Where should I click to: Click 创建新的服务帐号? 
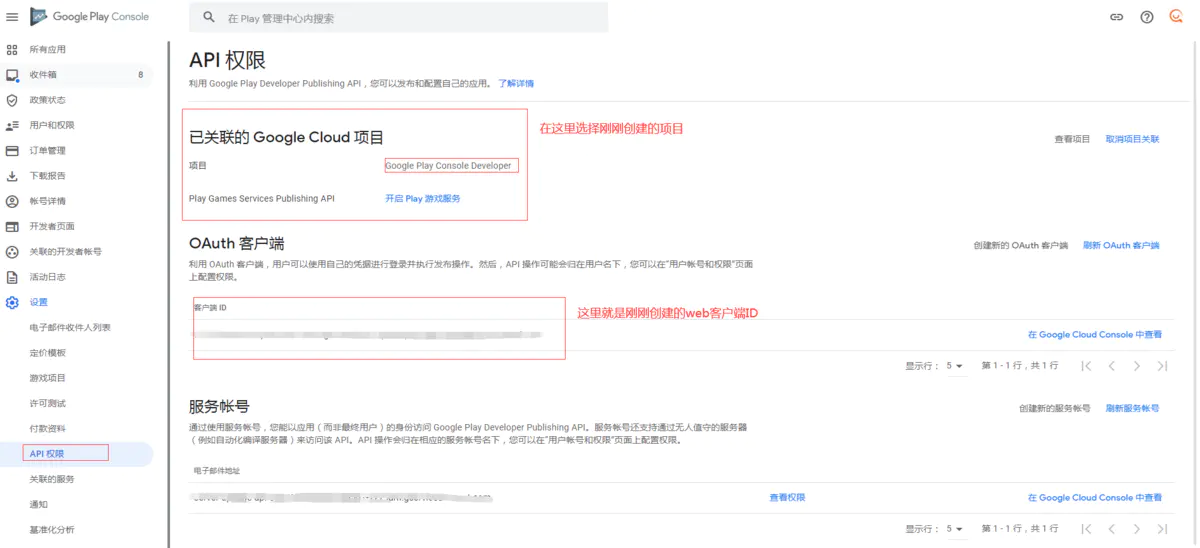click(1054, 408)
